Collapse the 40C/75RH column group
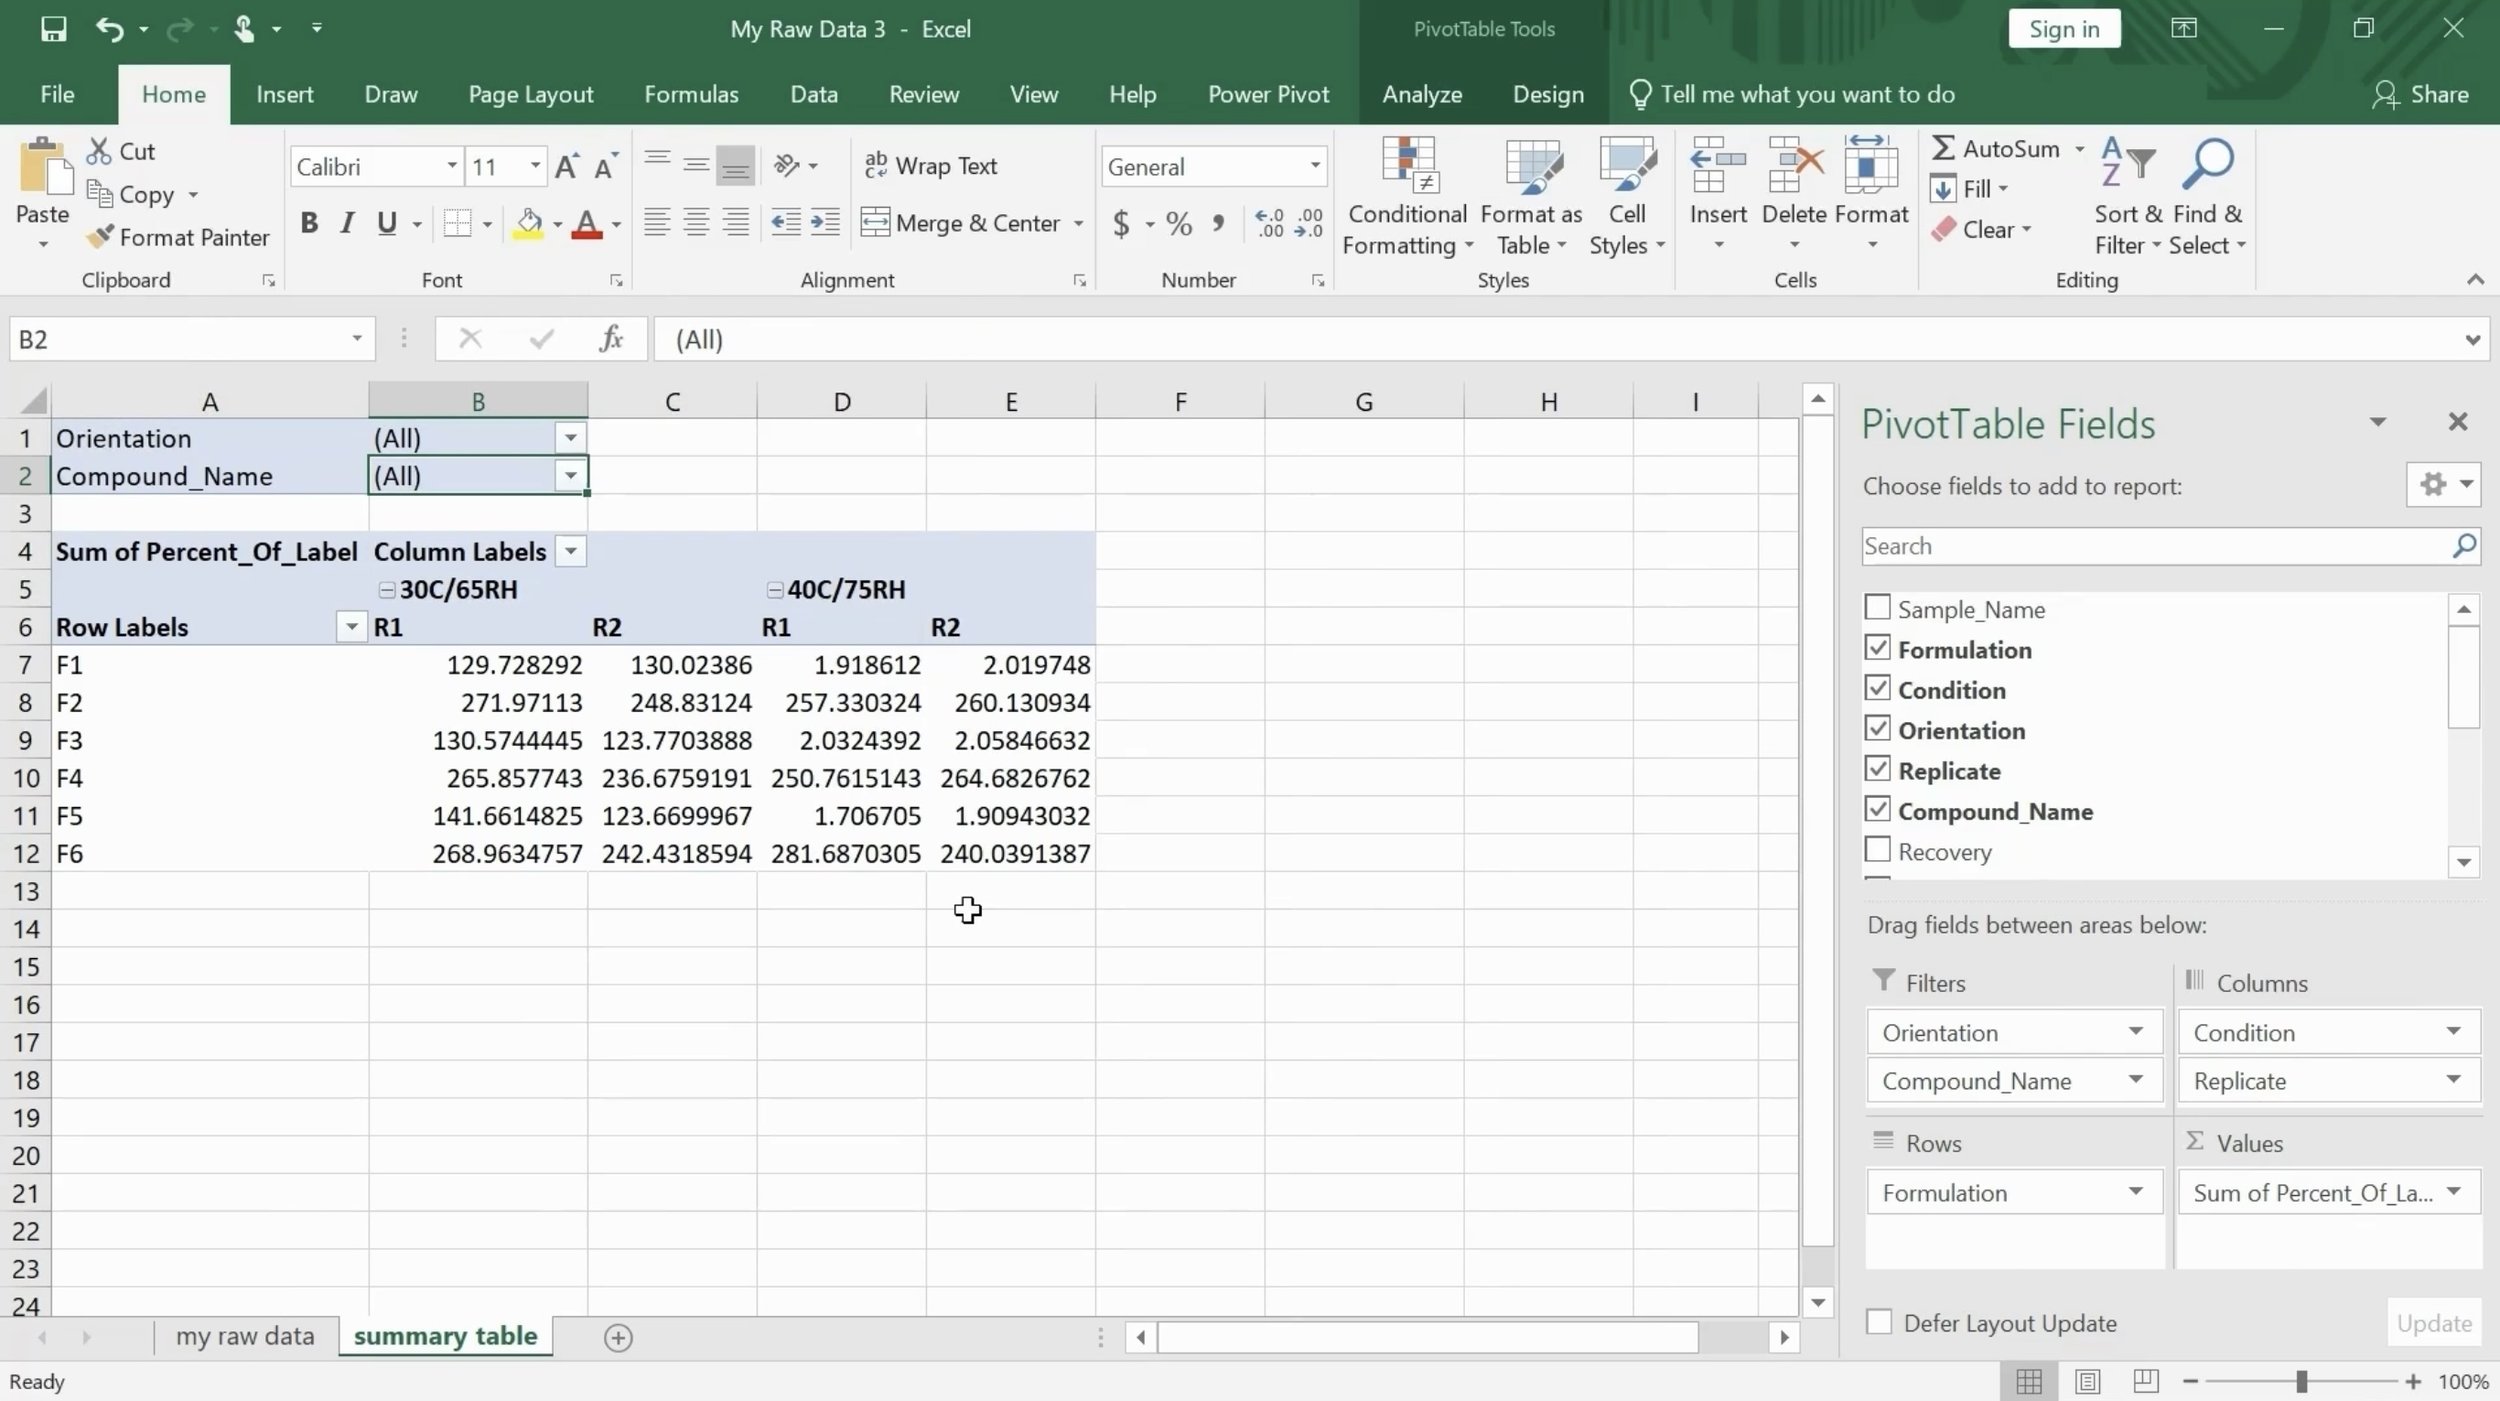Viewport: 2500px width, 1401px height. tap(774, 590)
